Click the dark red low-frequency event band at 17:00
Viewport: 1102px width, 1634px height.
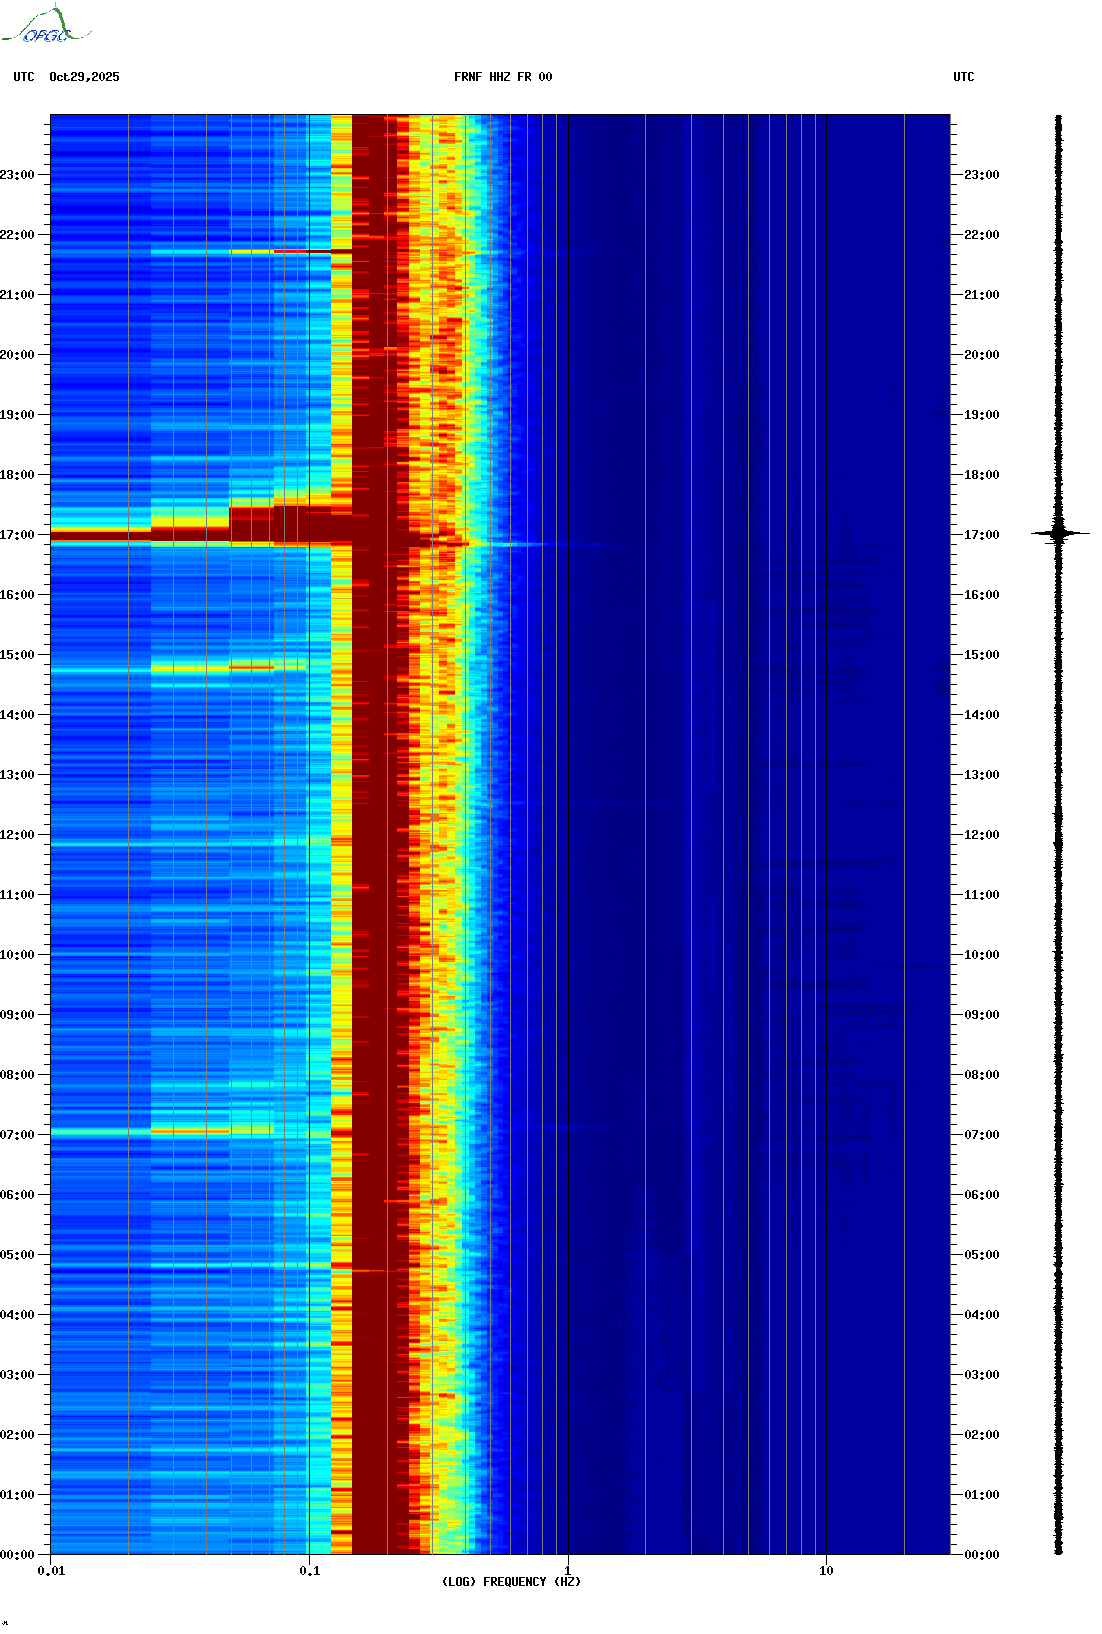(x=100, y=536)
